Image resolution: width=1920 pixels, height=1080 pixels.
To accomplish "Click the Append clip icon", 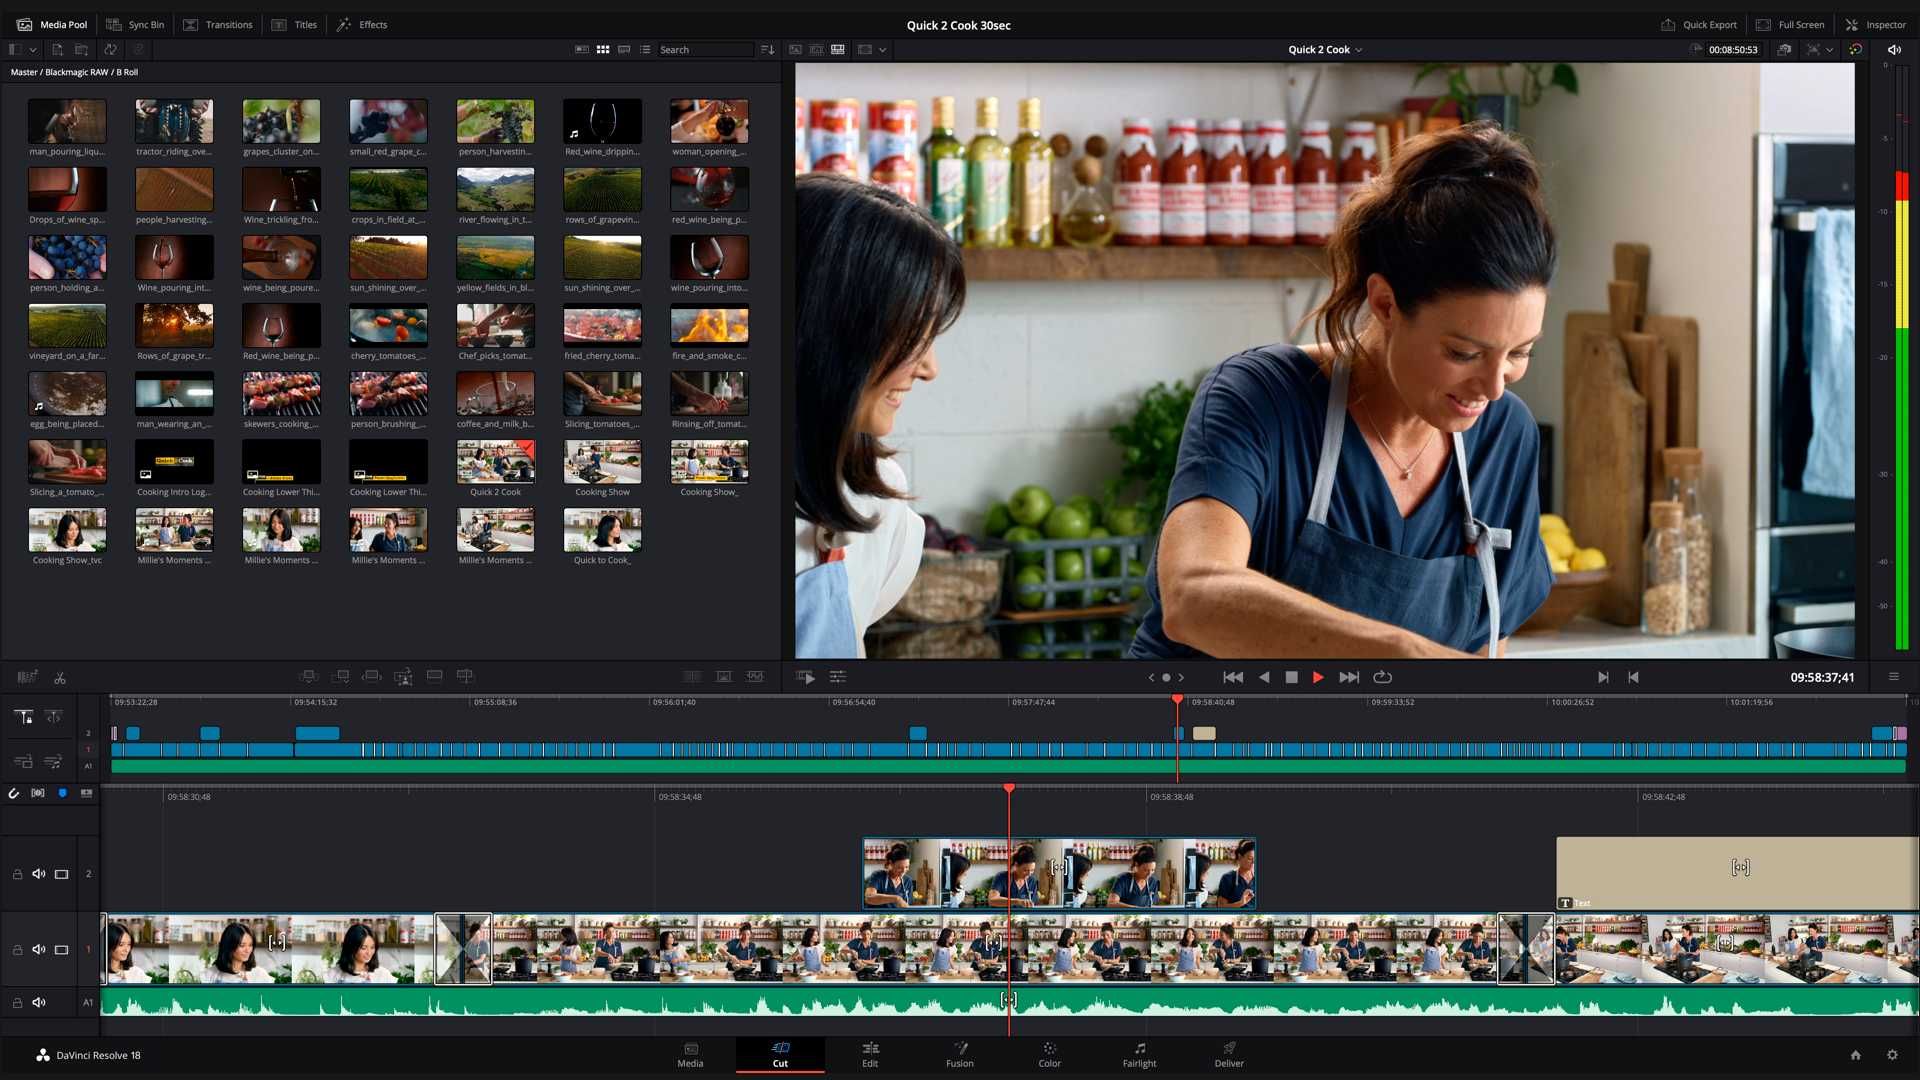I will 341,676.
